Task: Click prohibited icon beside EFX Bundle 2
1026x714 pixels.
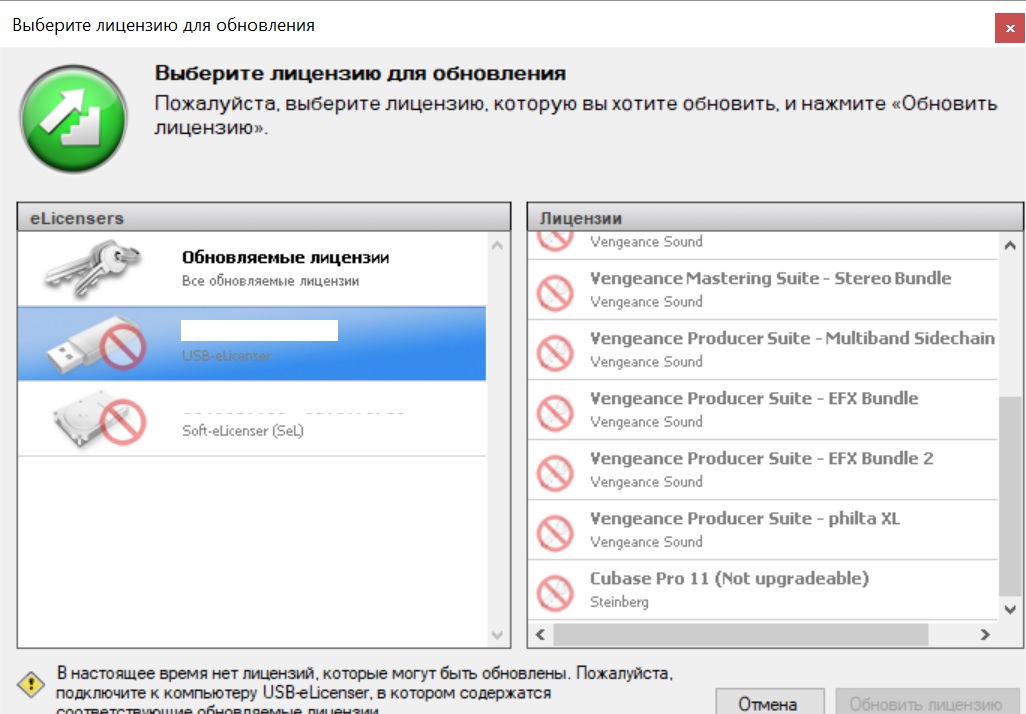Action: coord(555,473)
